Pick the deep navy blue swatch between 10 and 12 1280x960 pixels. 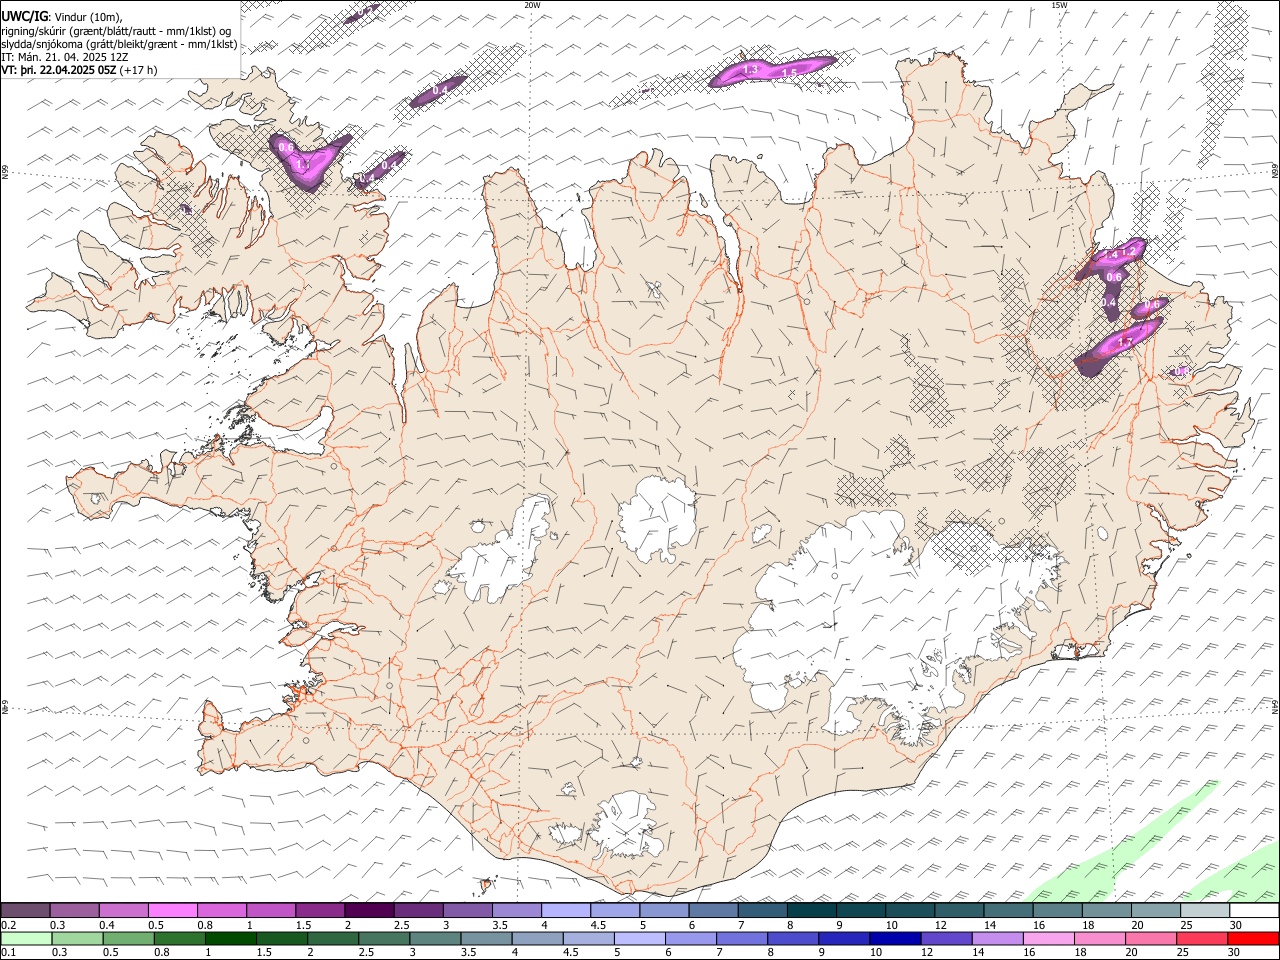pos(894,939)
